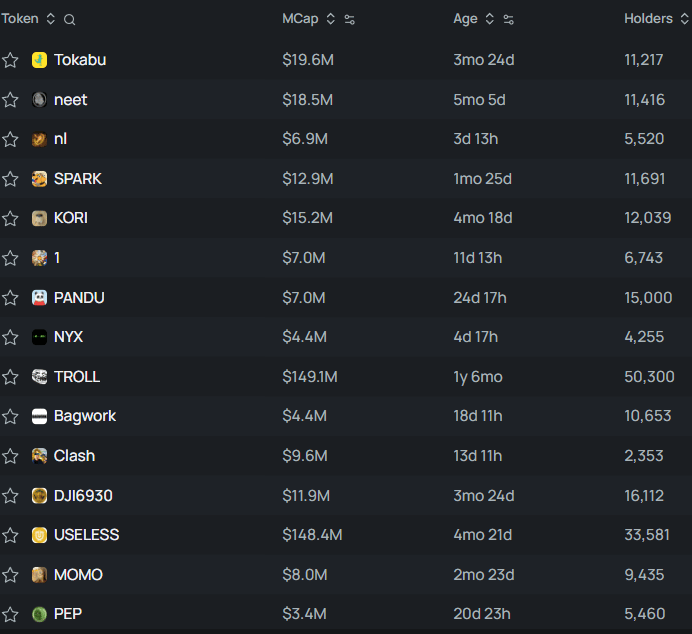
Task: Sort by Age column arrows
Action: point(489,19)
